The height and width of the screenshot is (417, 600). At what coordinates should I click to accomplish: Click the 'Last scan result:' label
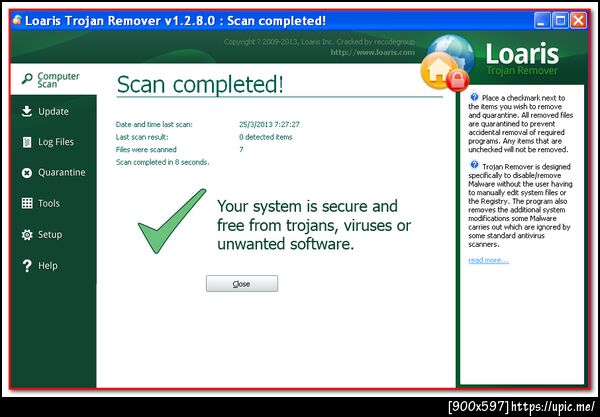[x=142, y=137]
